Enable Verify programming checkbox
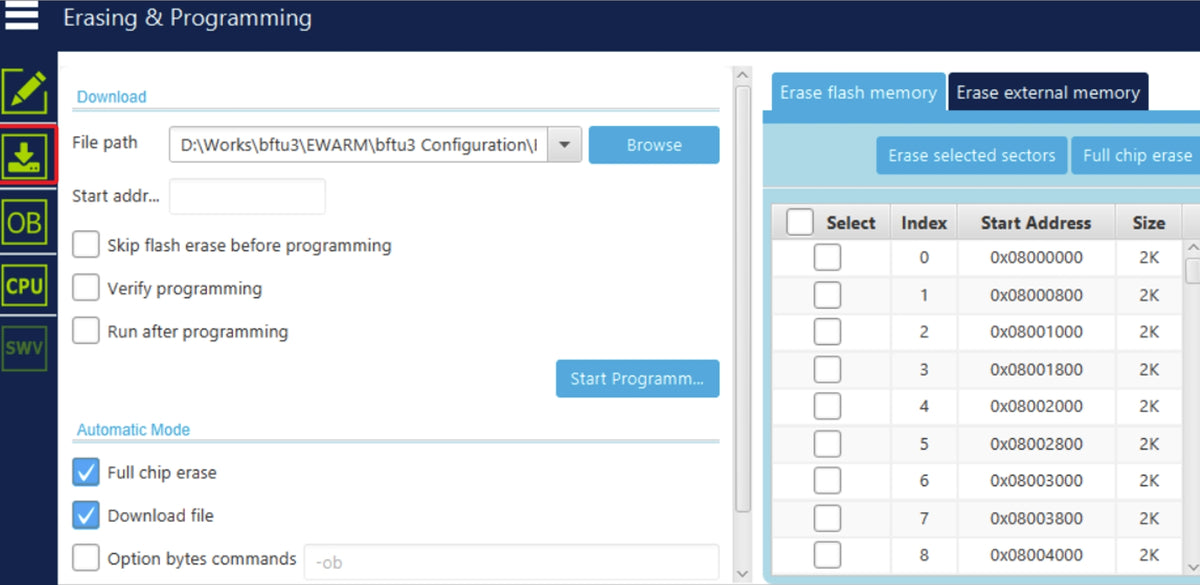This screenshot has width=1200, height=585. pyautogui.click(x=87, y=288)
